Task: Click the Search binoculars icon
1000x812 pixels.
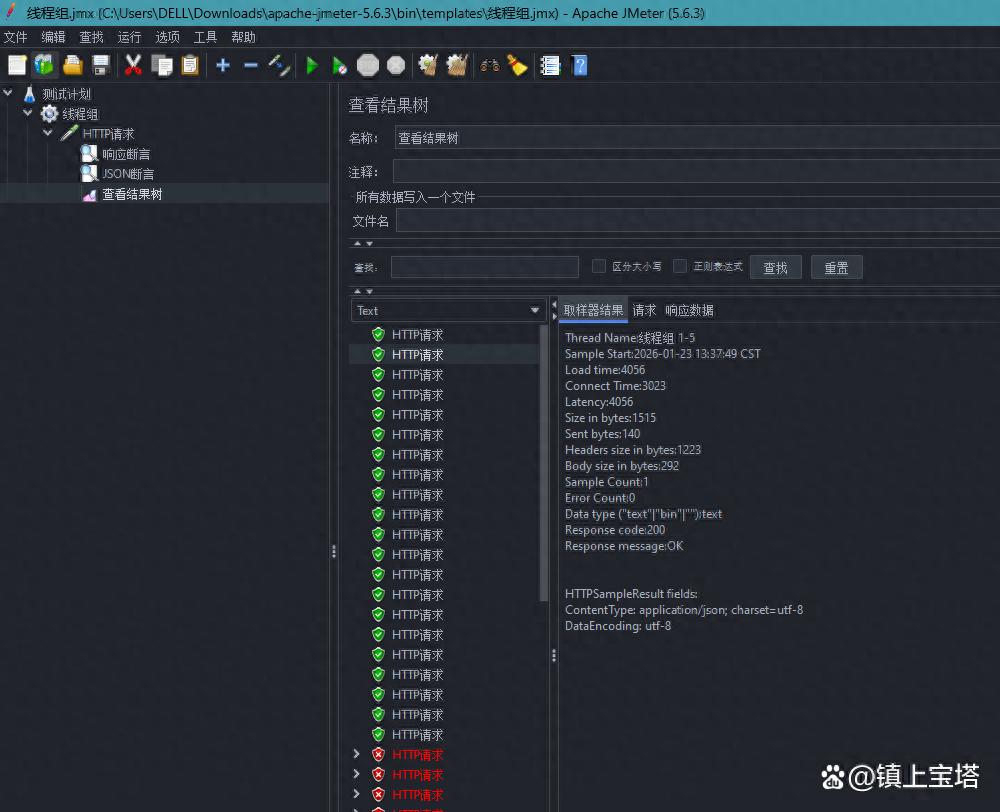Action: click(490, 65)
